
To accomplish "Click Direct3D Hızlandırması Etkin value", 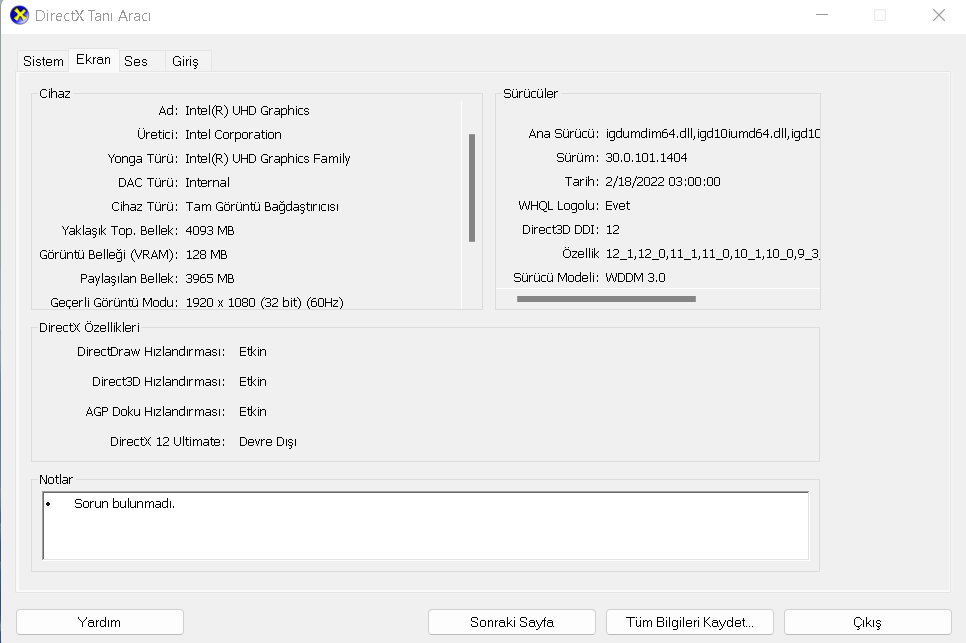I will (x=253, y=382).
